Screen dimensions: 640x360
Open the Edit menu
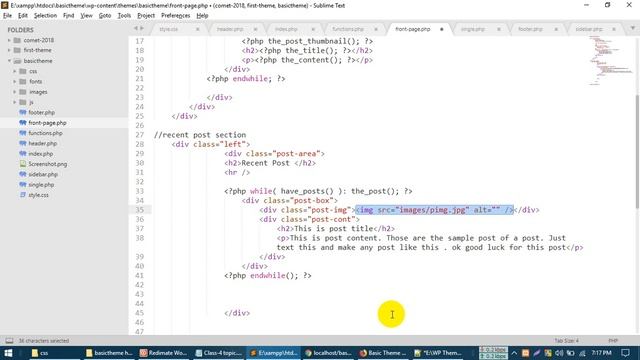(x=23, y=16)
